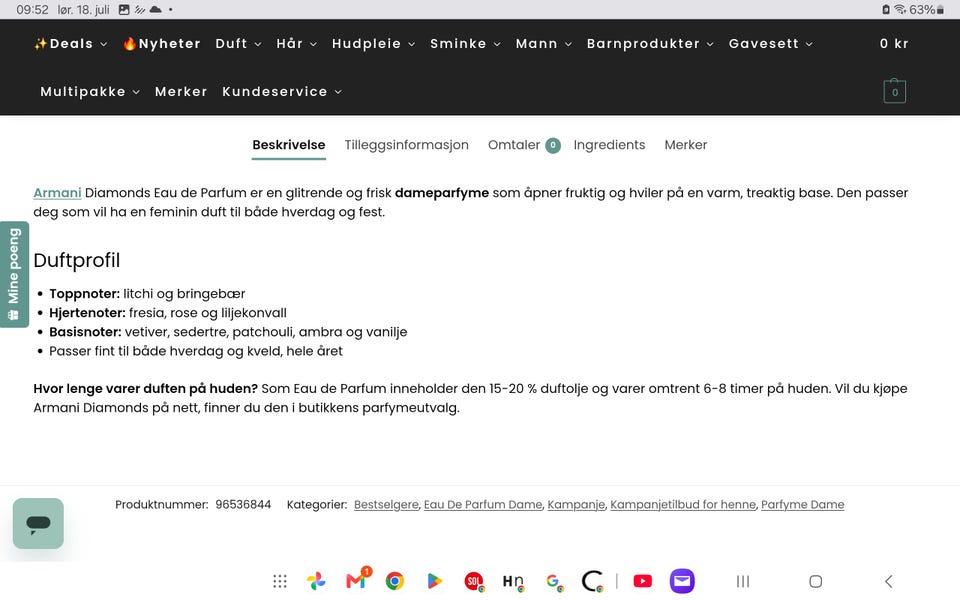Open Merker in the navigation bar
This screenshot has height=600, width=960.
click(181, 91)
